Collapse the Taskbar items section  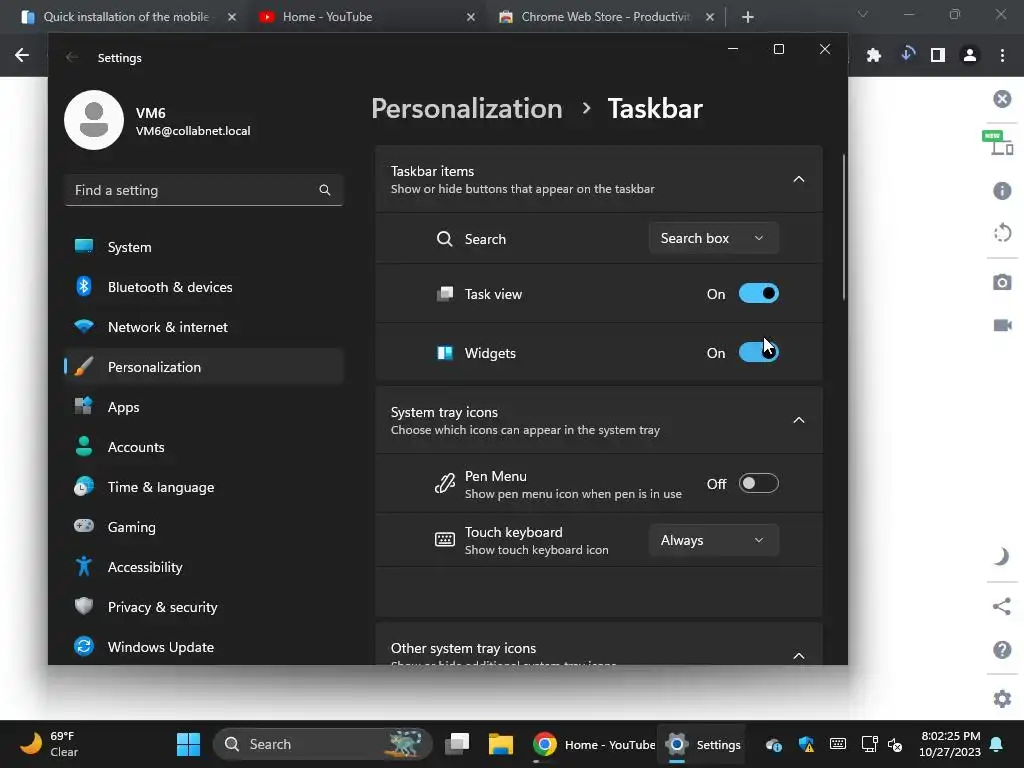pos(798,179)
